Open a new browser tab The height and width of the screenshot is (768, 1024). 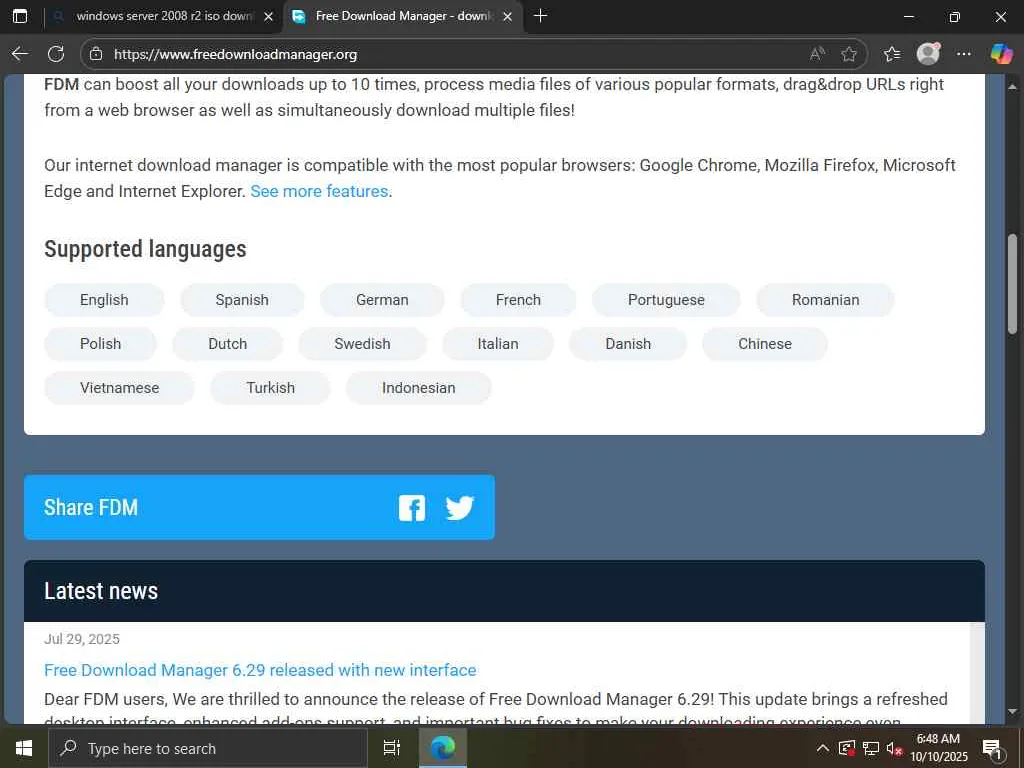(540, 16)
